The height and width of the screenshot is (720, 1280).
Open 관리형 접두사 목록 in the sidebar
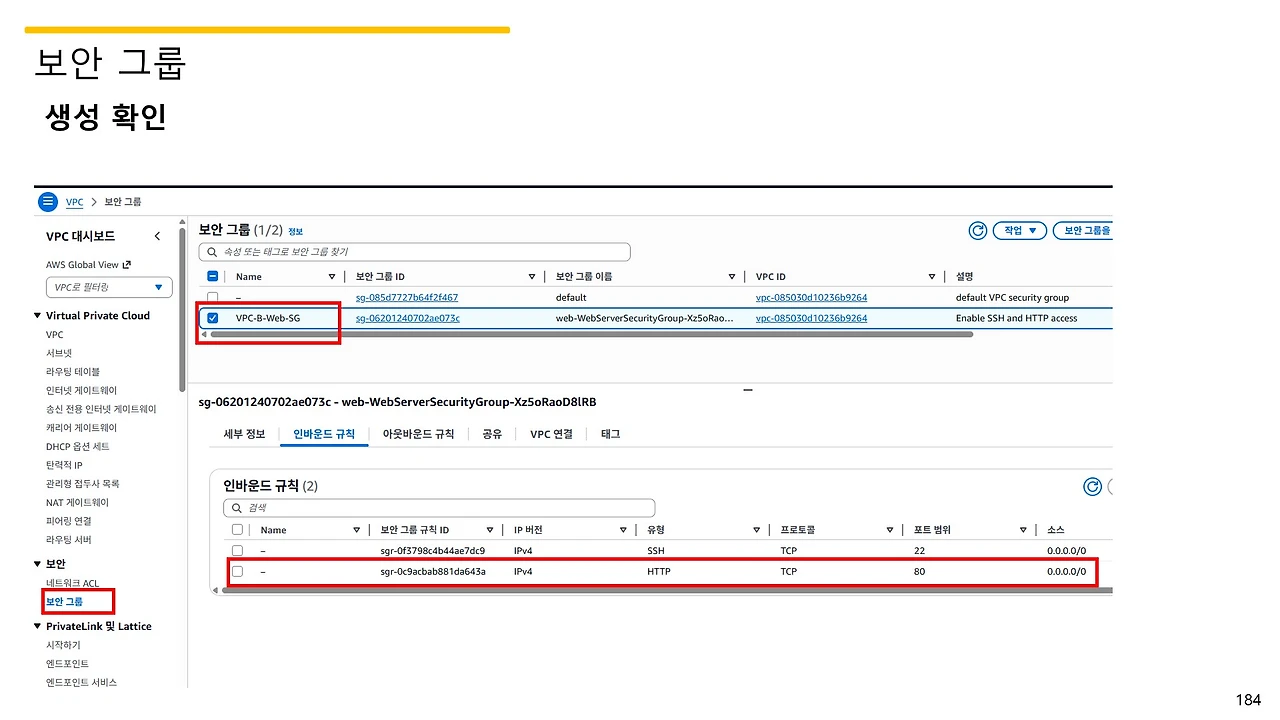83,484
